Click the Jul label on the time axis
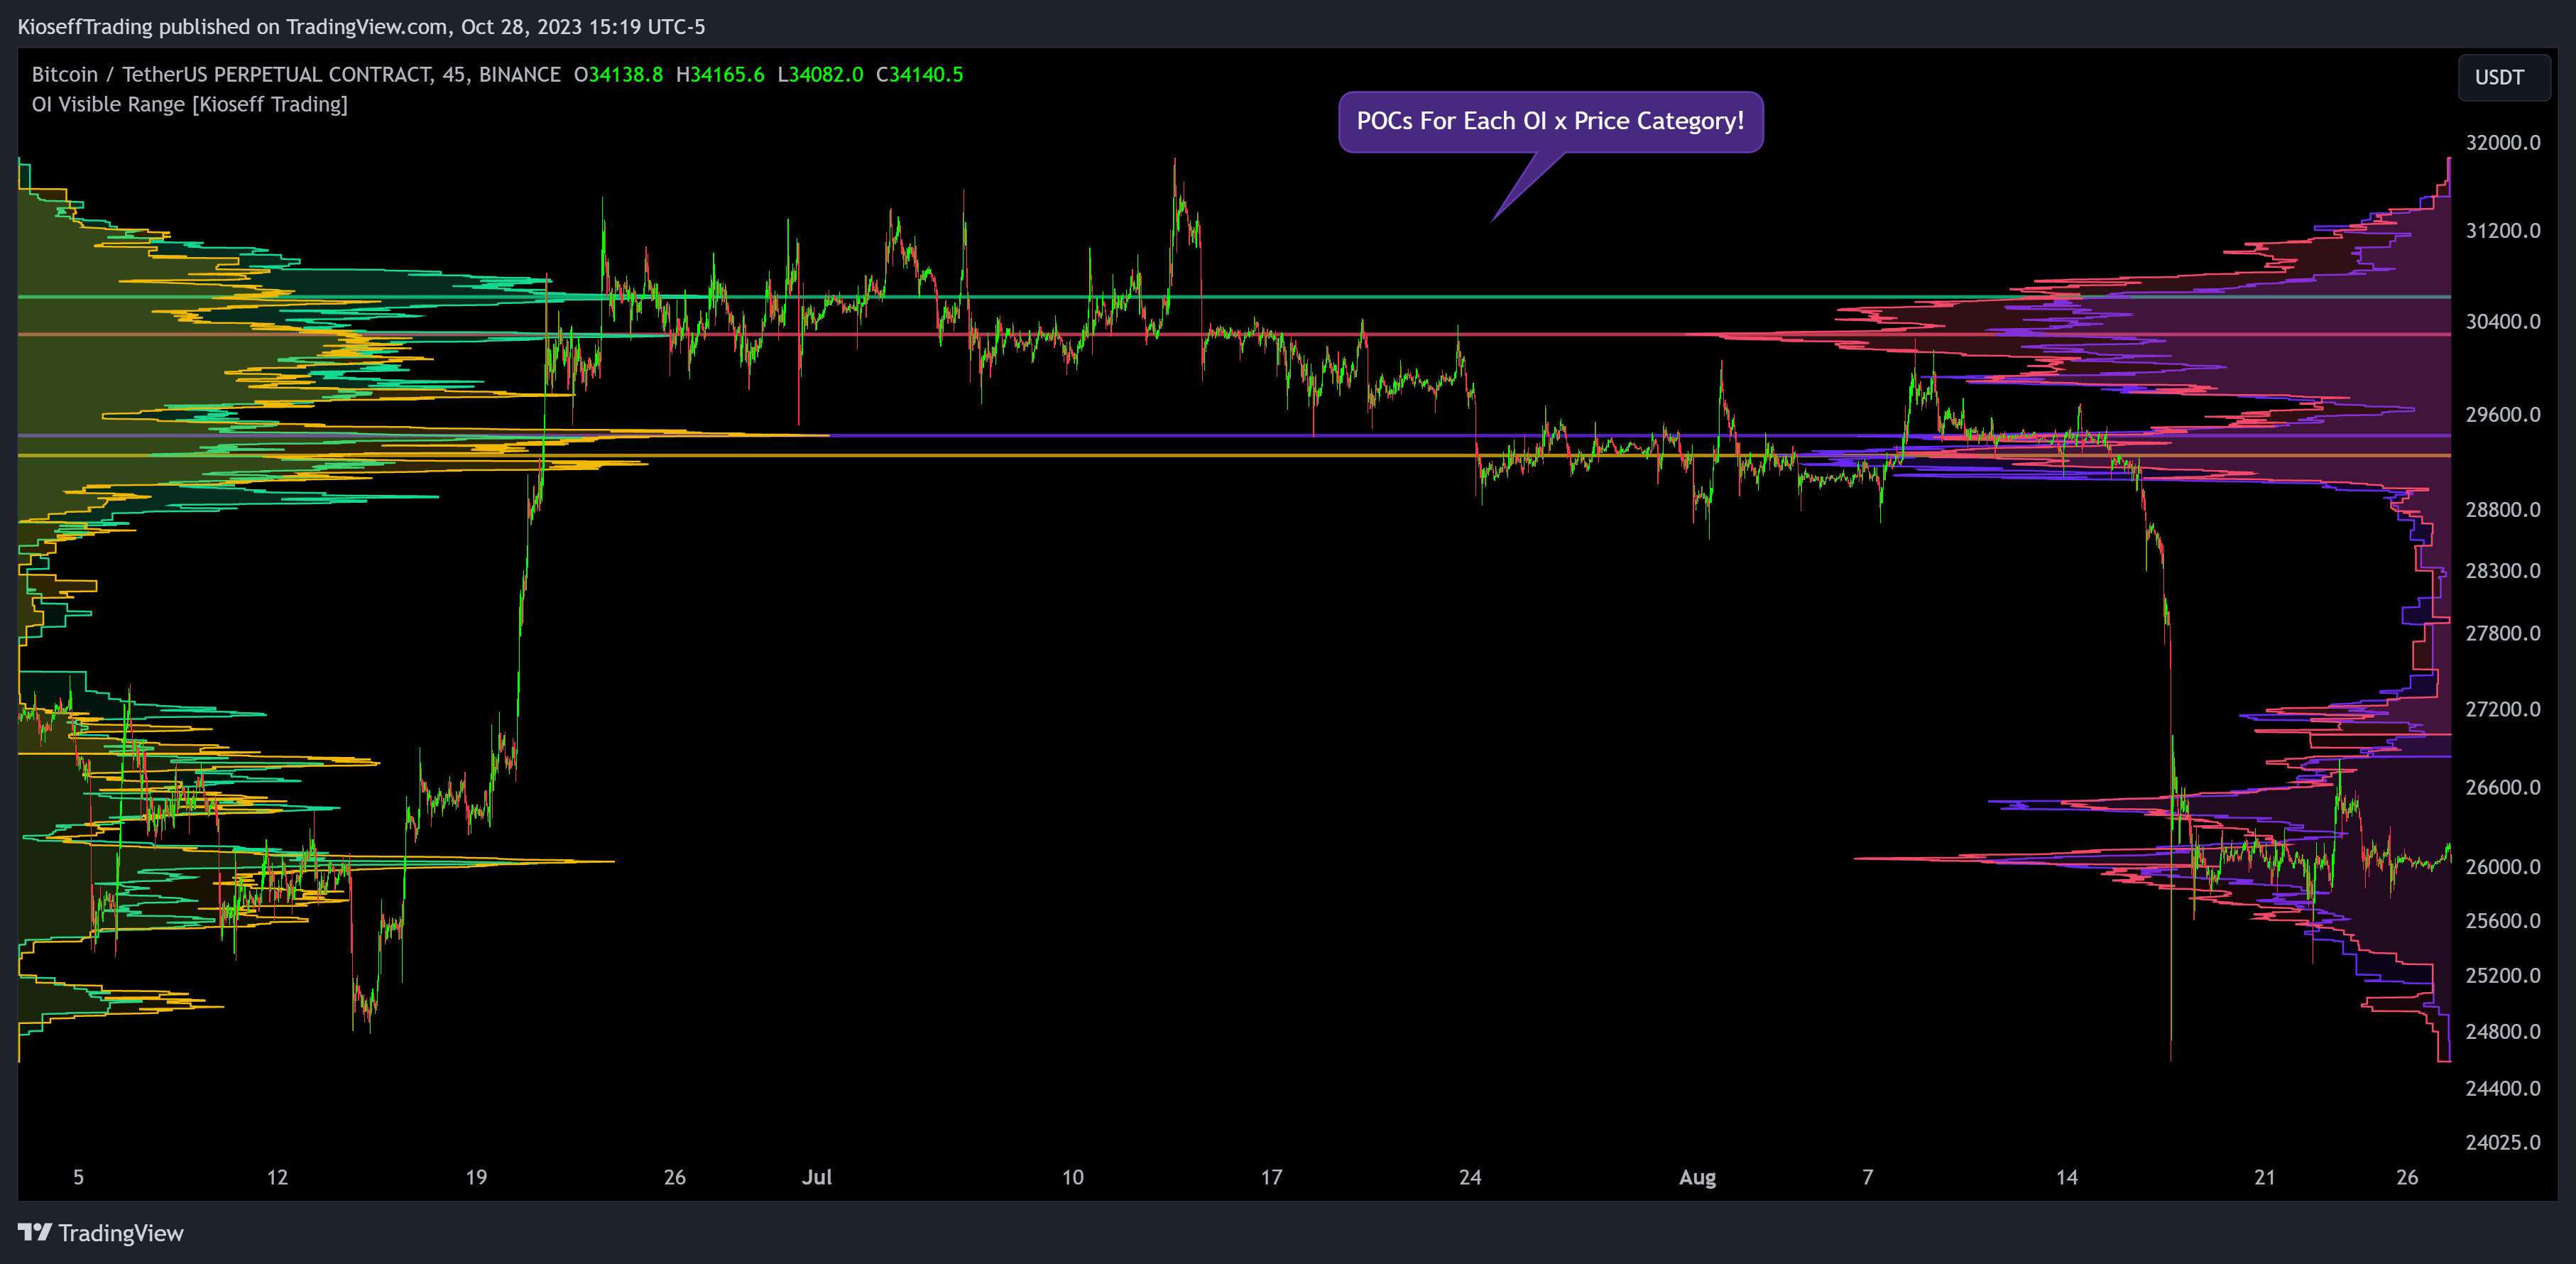Screen dimensions: 2576x1264 point(817,1177)
